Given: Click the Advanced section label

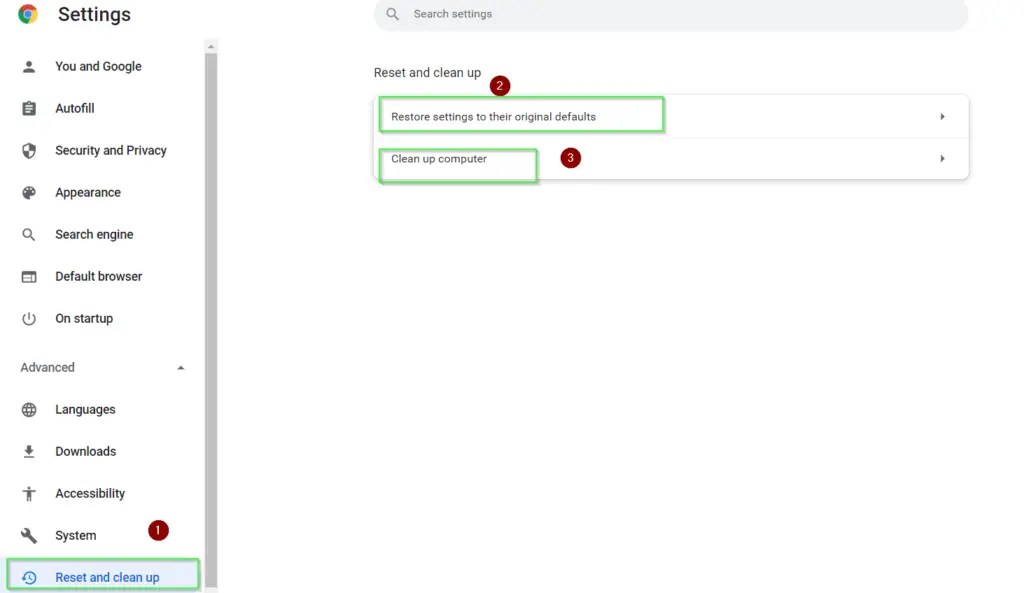Looking at the screenshot, I should (x=47, y=367).
